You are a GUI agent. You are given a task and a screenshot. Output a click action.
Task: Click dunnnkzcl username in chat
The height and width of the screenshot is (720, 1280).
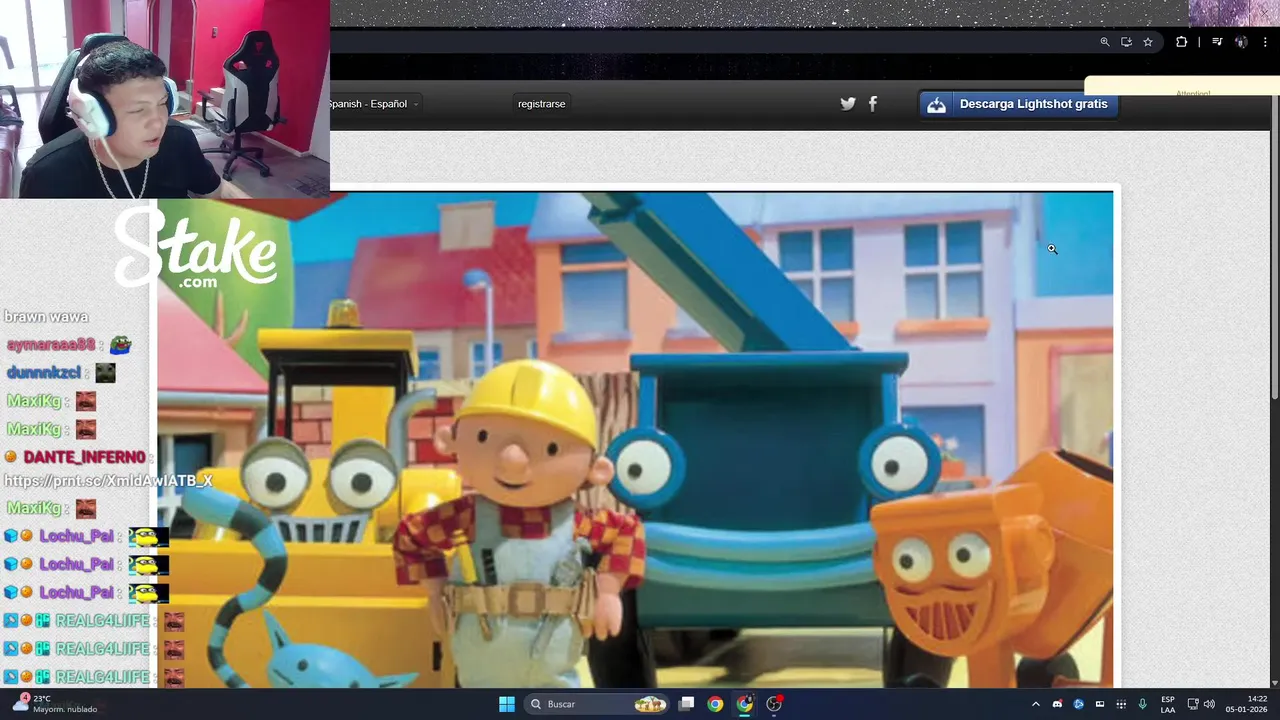(x=44, y=373)
